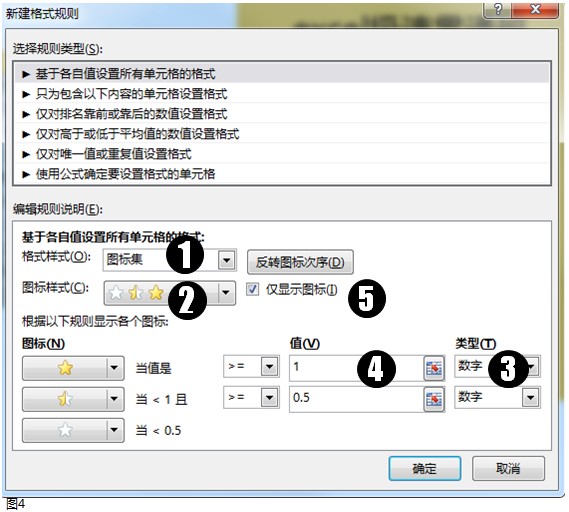
Task: Select rule type 仅对唯一值或重复值设置格式
Action: pos(282,154)
